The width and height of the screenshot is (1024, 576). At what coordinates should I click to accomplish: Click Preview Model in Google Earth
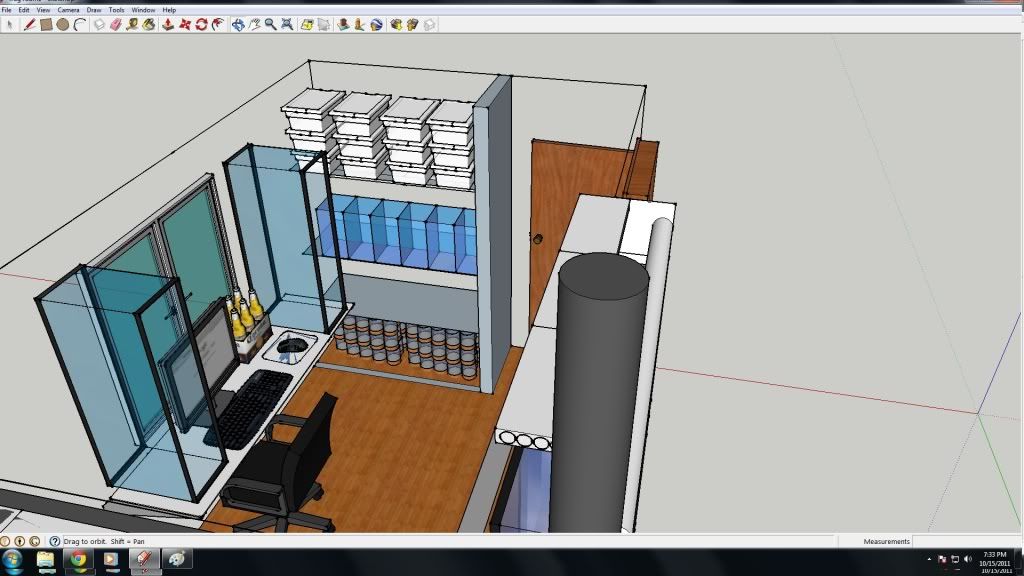click(x=377, y=25)
